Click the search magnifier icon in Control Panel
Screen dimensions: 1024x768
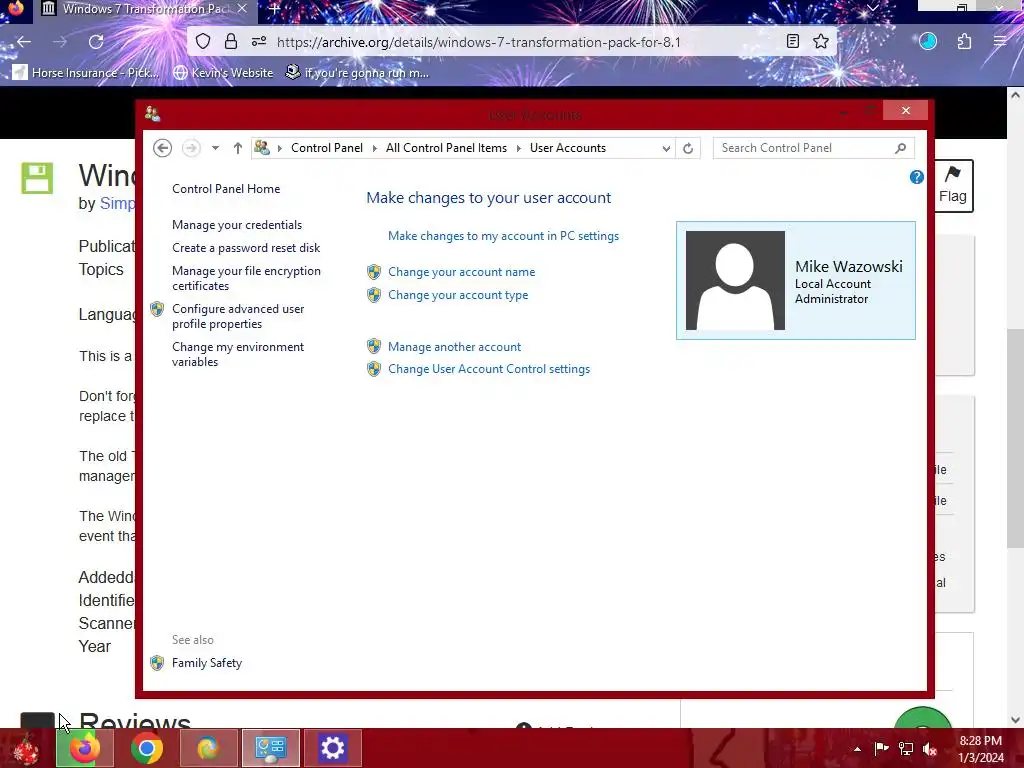point(901,148)
